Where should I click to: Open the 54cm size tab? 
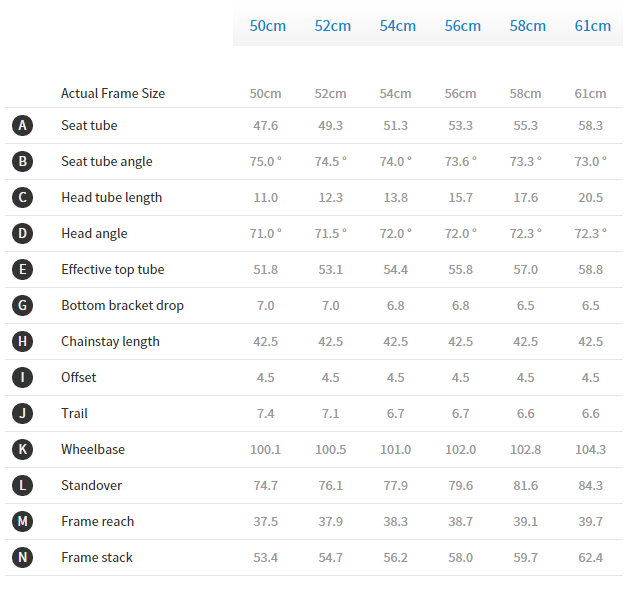pos(397,26)
